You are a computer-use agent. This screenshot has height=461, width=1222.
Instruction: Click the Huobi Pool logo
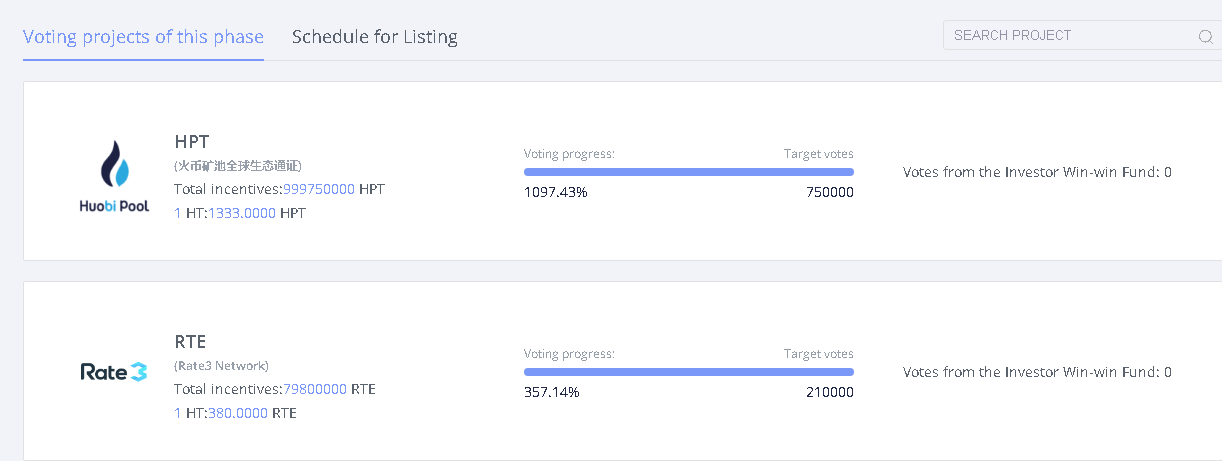point(114,178)
